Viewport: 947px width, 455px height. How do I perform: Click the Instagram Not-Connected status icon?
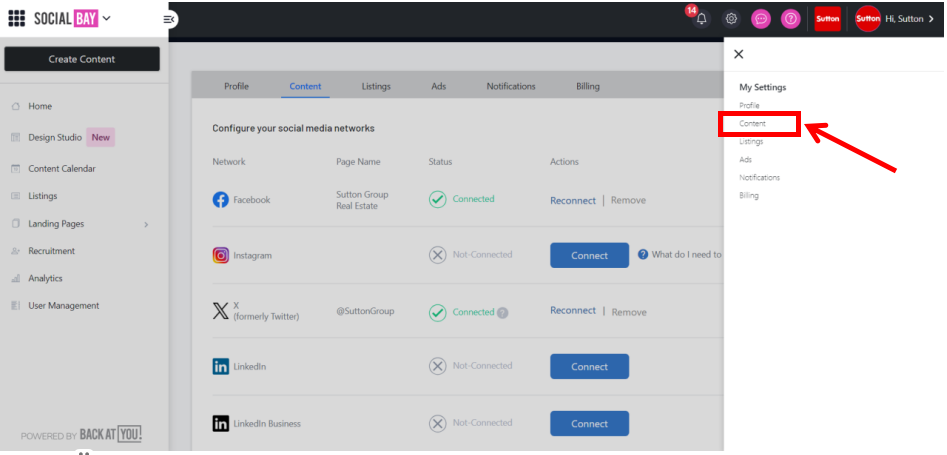pos(437,255)
